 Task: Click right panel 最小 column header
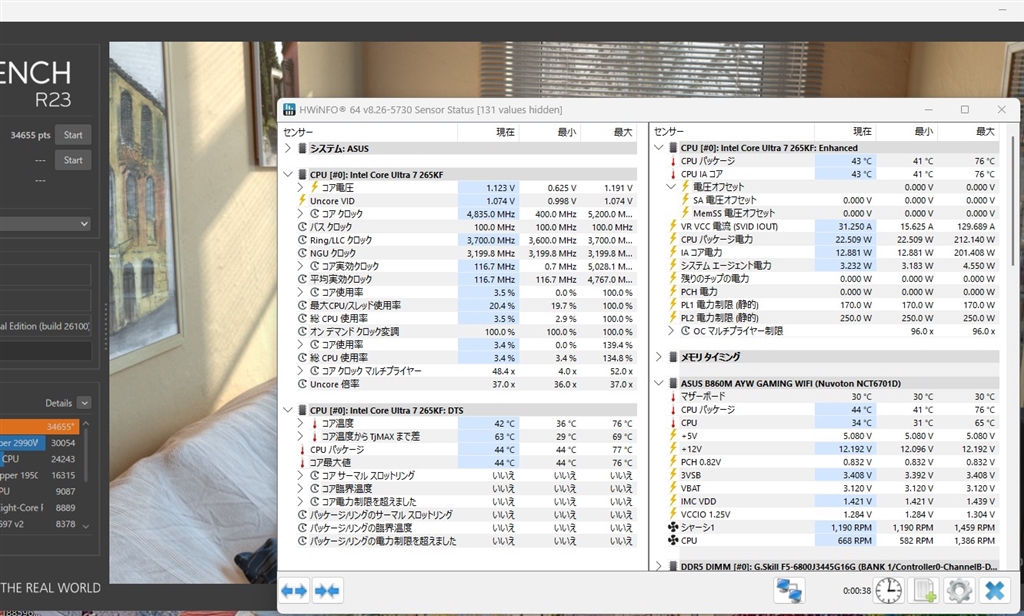point(923,132)
